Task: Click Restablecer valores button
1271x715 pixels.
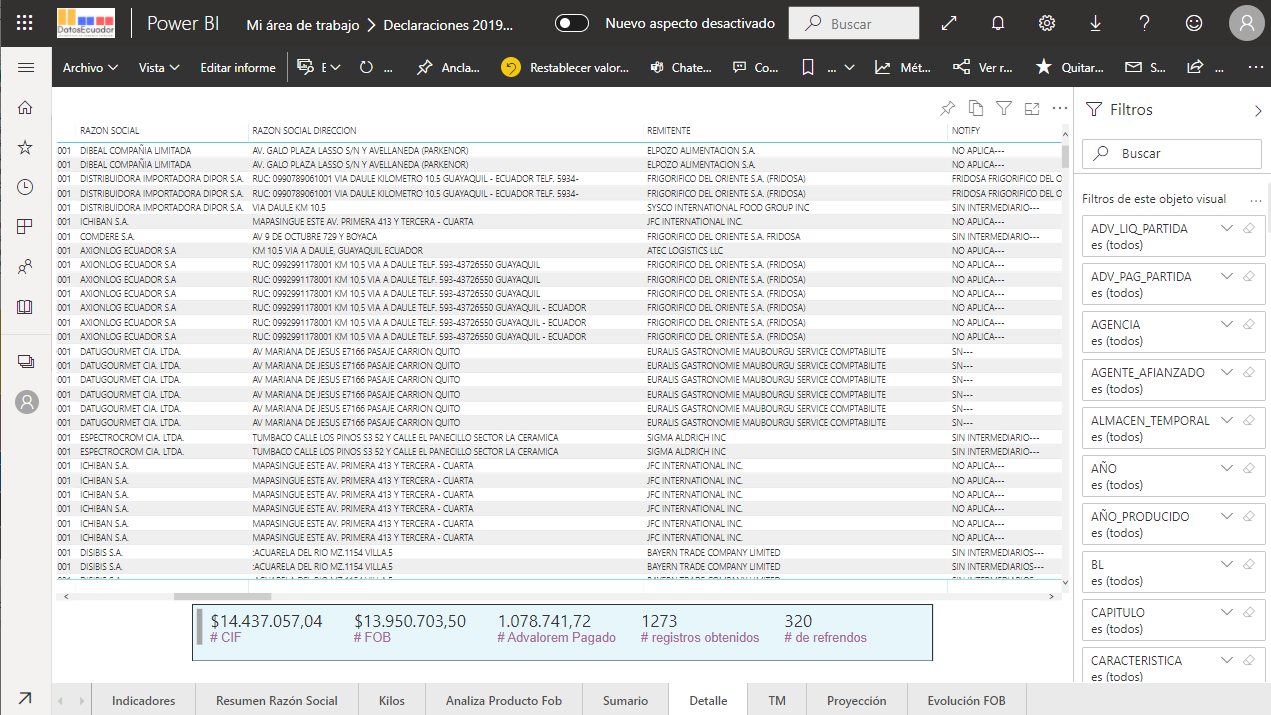Action: click(566, 67)
